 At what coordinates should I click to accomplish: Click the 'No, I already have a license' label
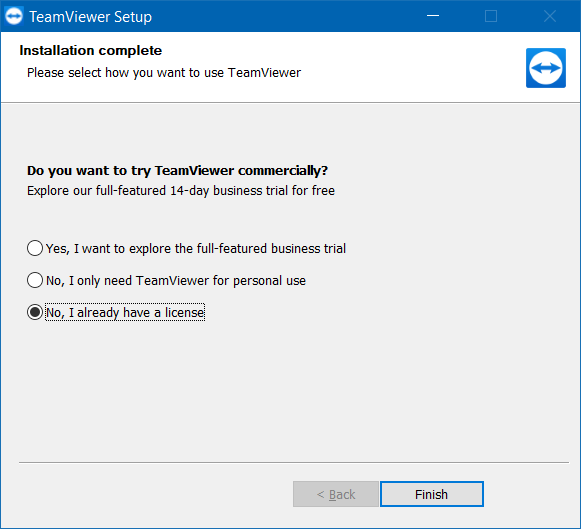pos(125,313)
